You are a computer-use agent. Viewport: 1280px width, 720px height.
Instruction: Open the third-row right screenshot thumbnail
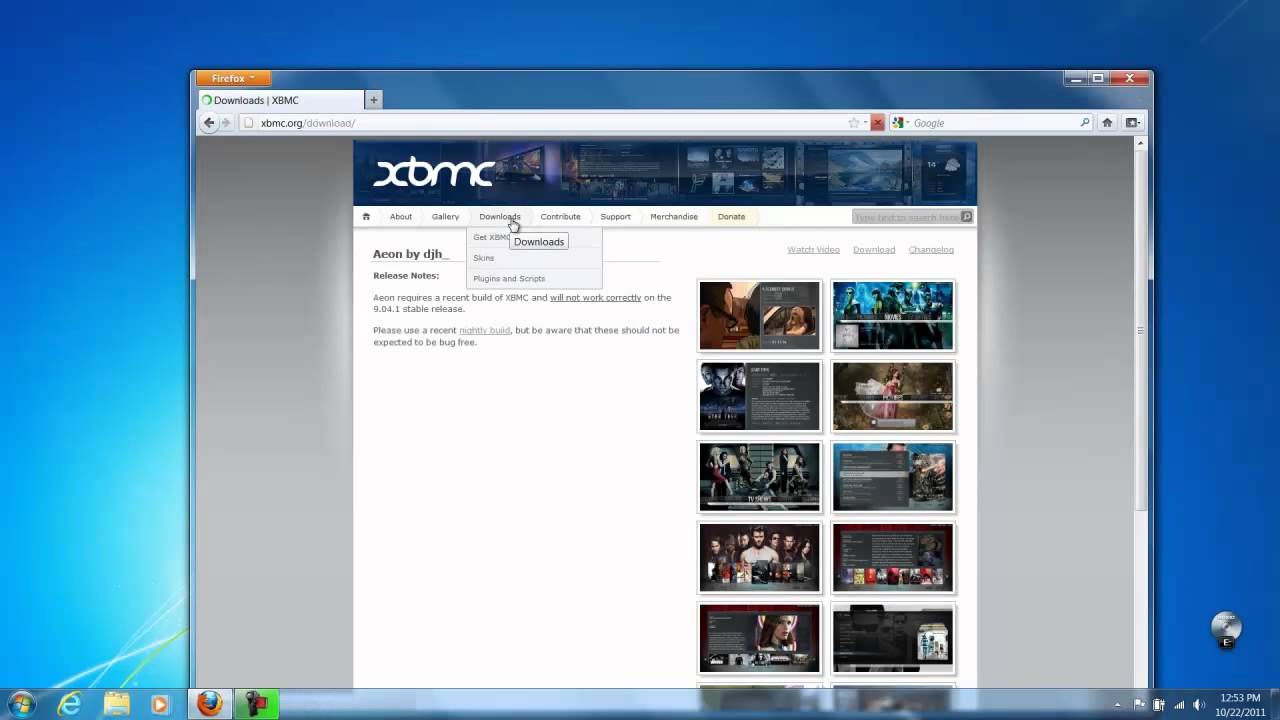[x=893, y=478]
